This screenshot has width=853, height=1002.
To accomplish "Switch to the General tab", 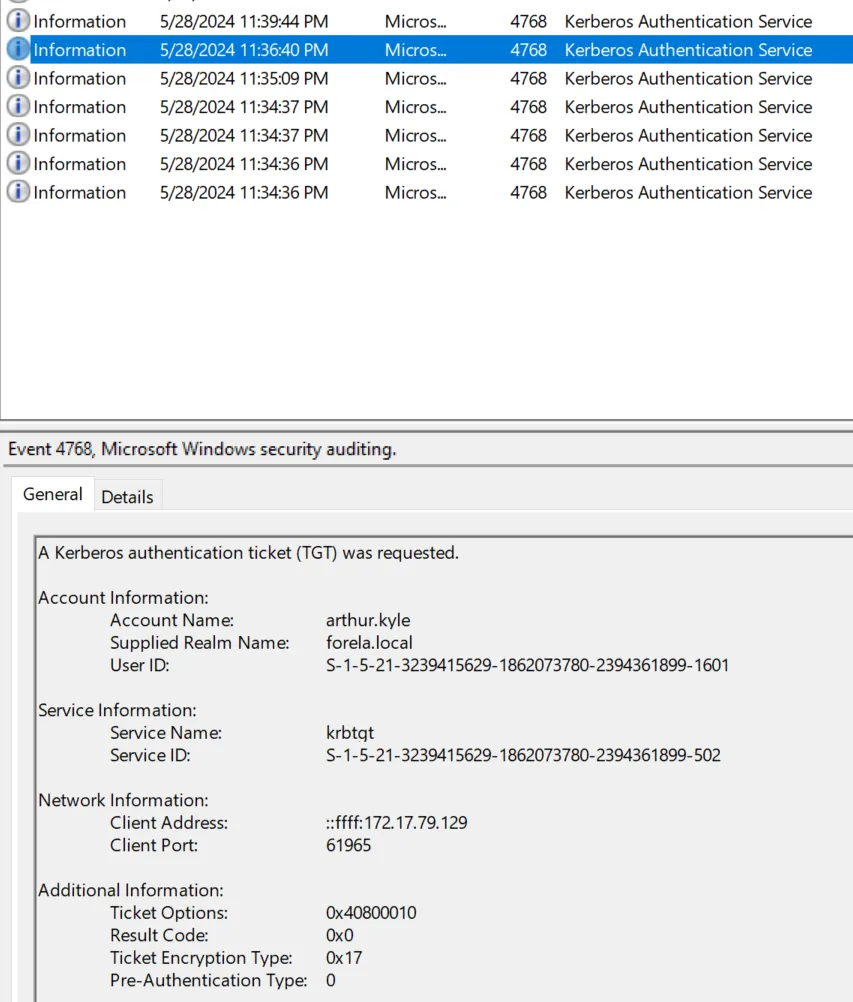I will (52, 494).
